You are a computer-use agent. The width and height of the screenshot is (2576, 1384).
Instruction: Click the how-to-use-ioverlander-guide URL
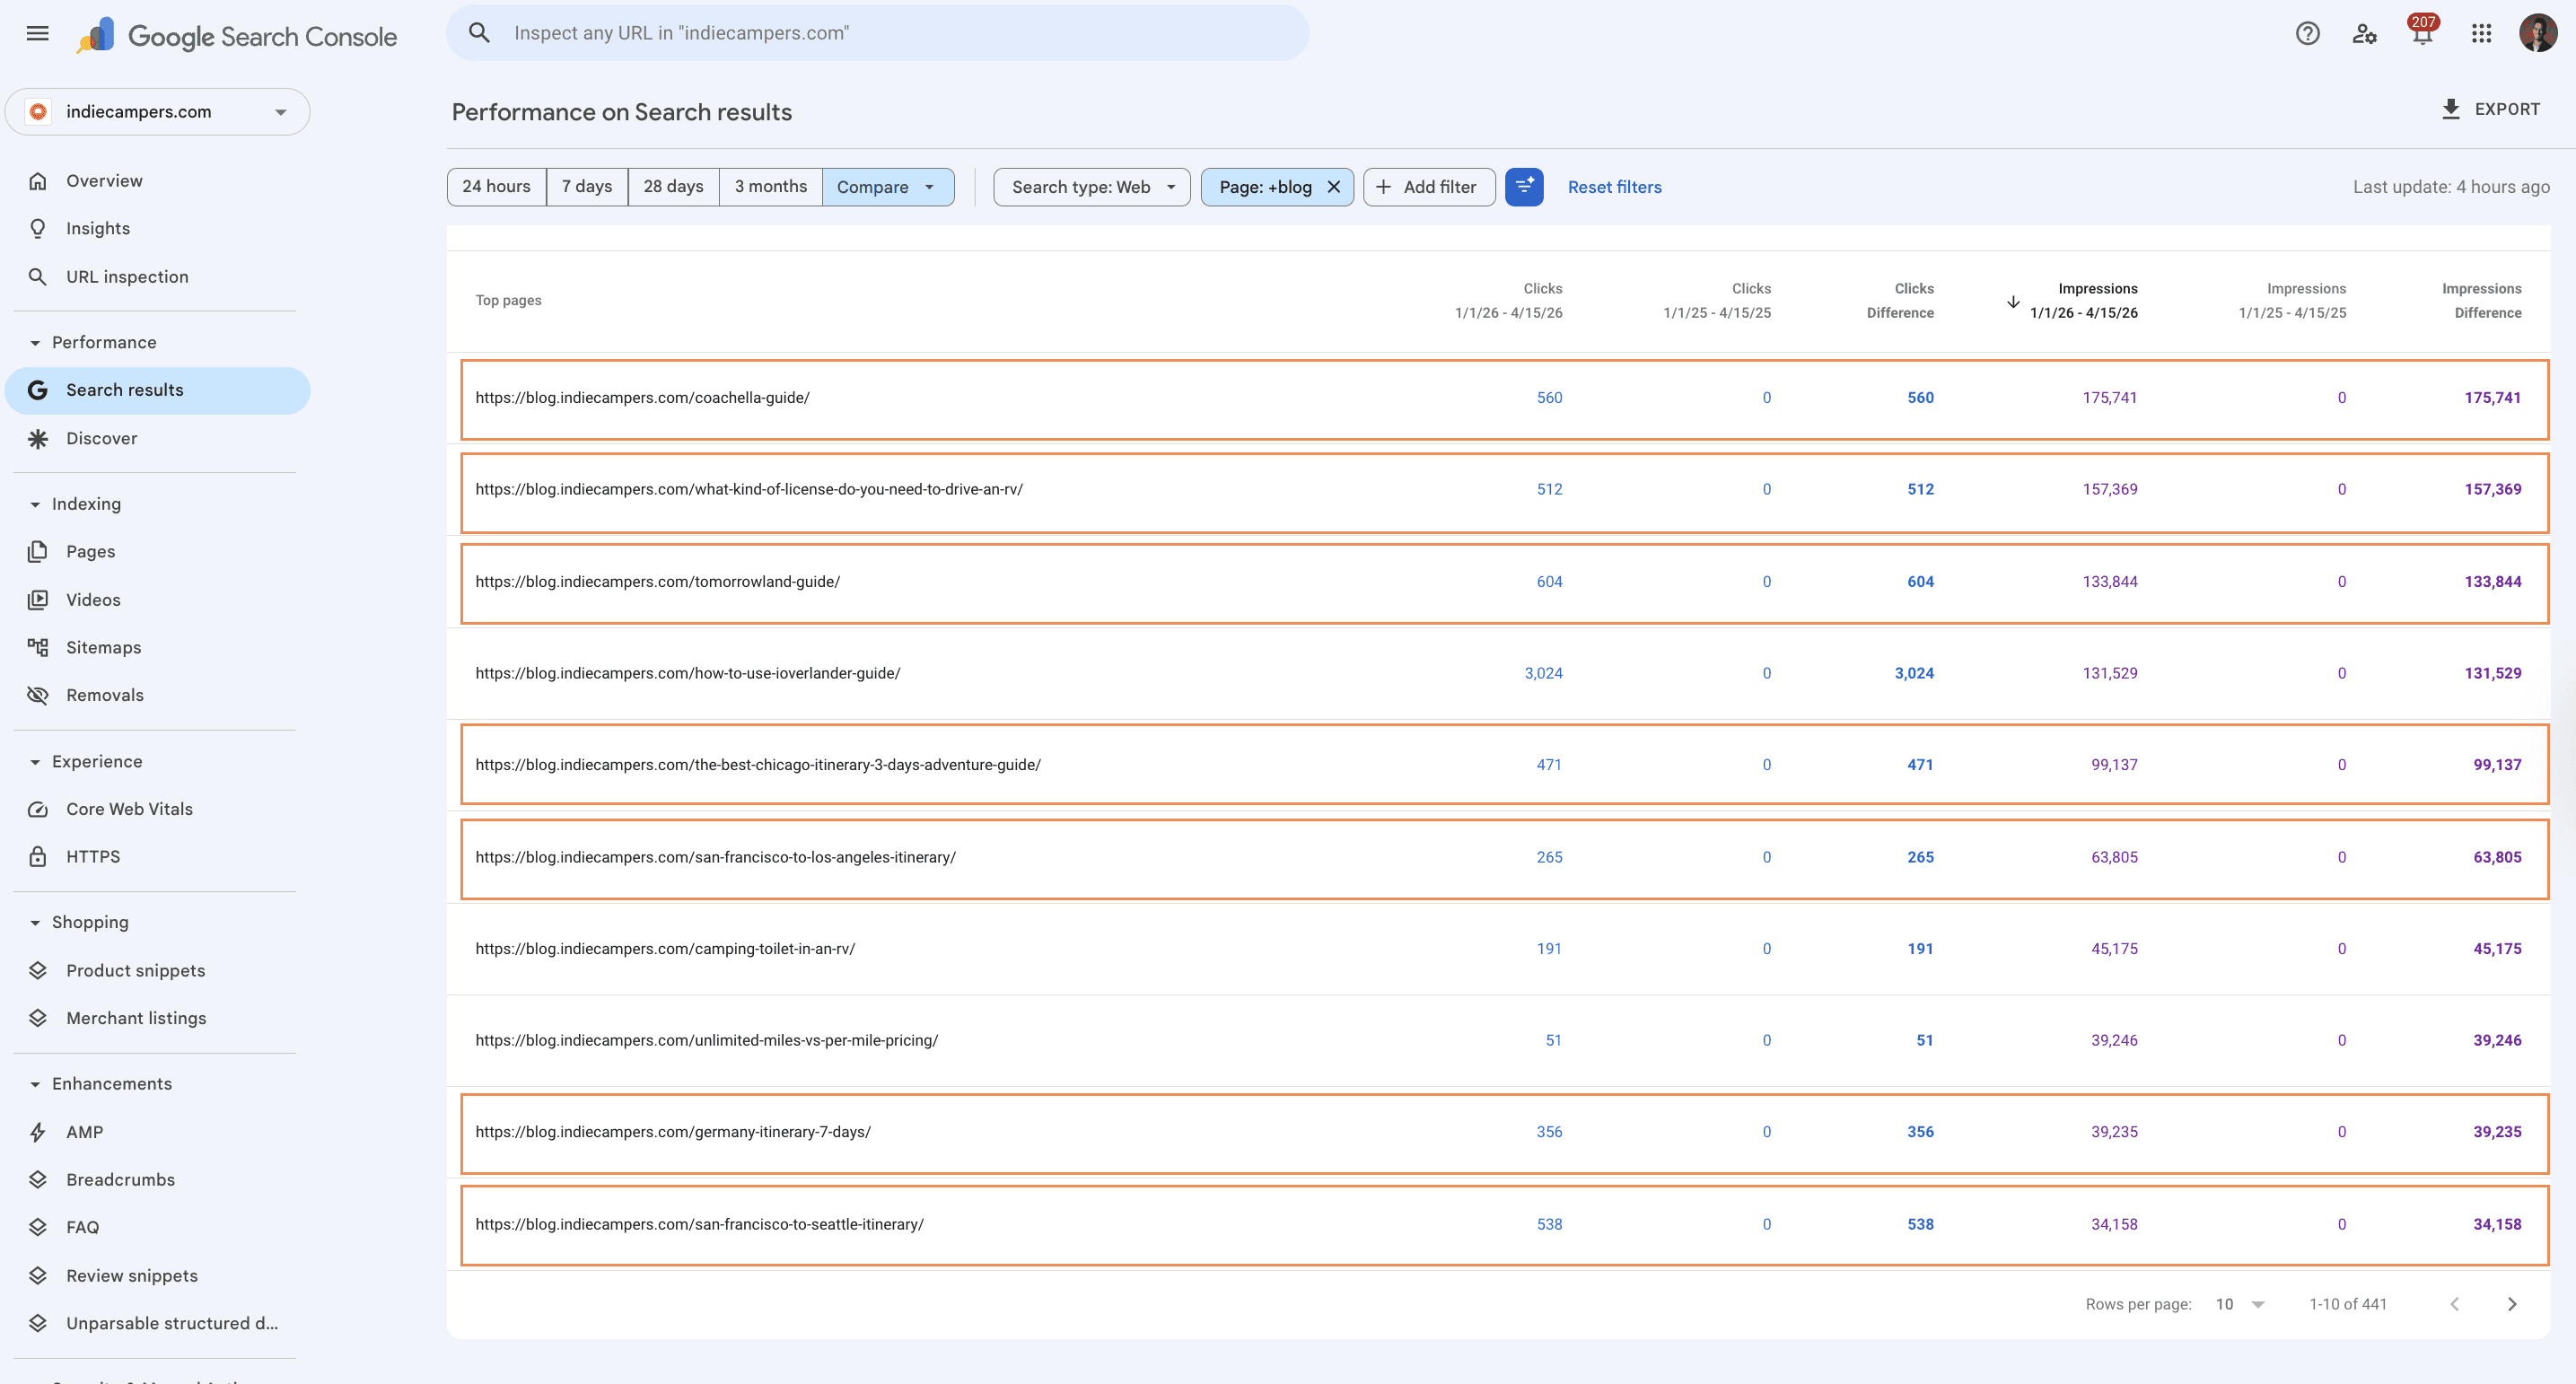tap(688, 674)
